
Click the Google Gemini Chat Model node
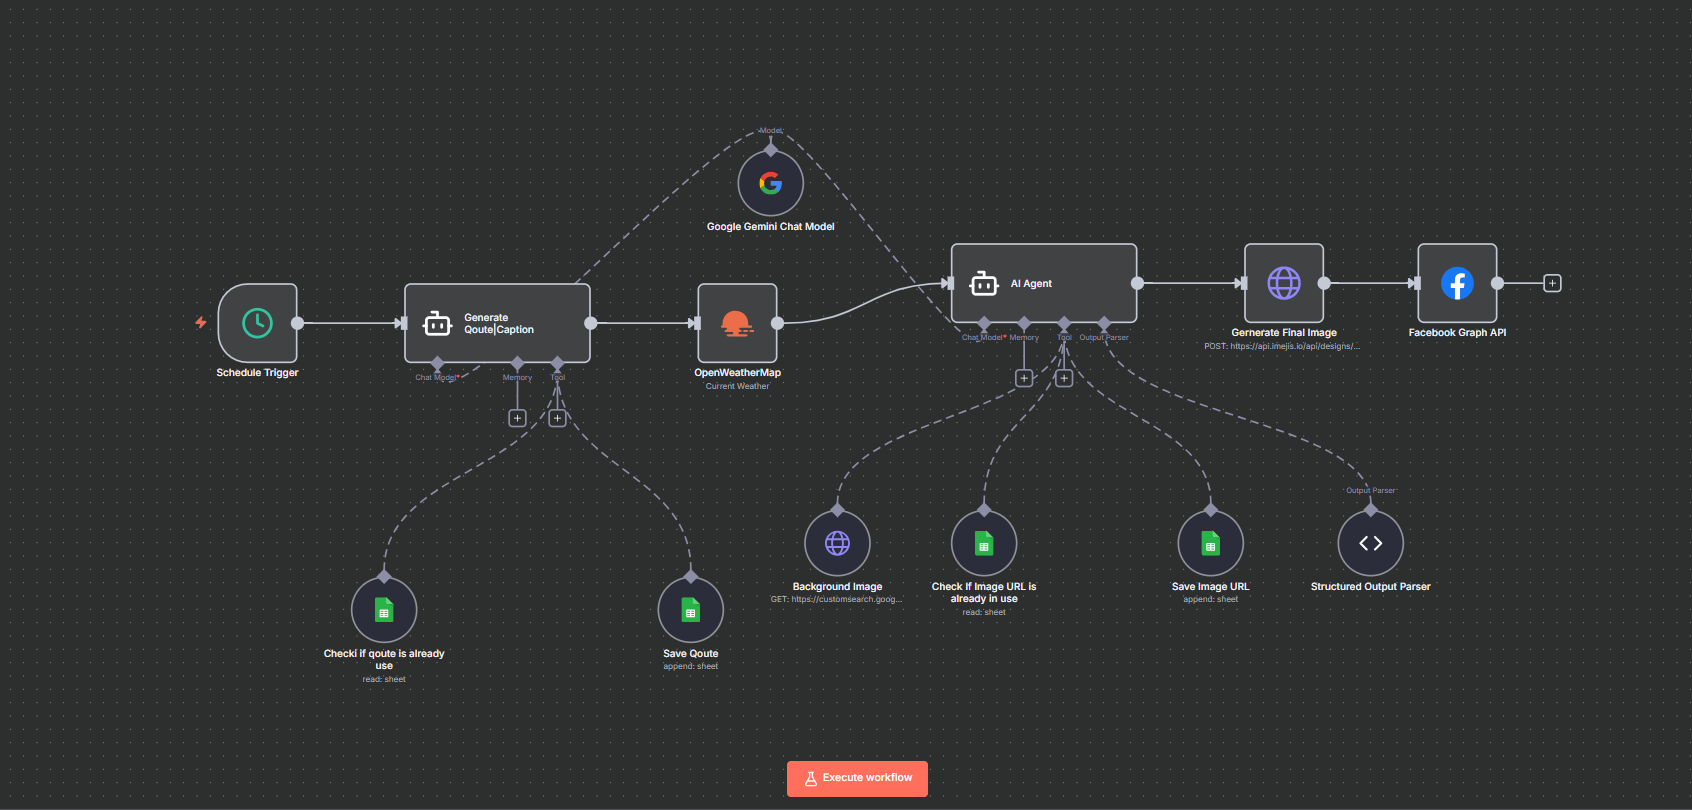click(x=770, y=184)
